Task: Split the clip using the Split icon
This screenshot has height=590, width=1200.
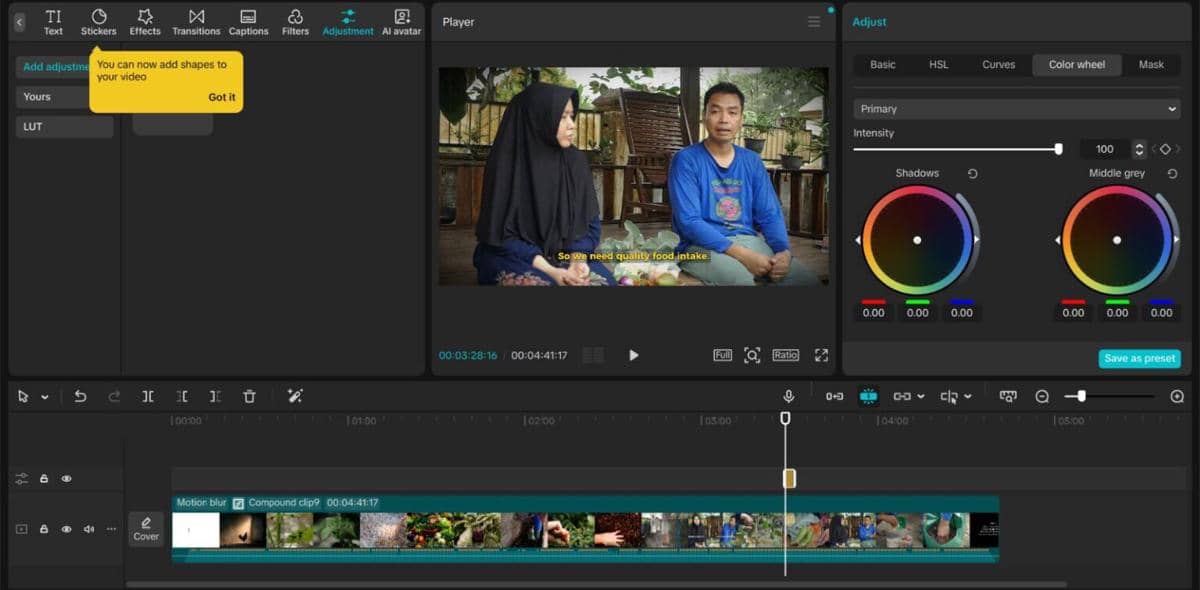Action: 148,396
